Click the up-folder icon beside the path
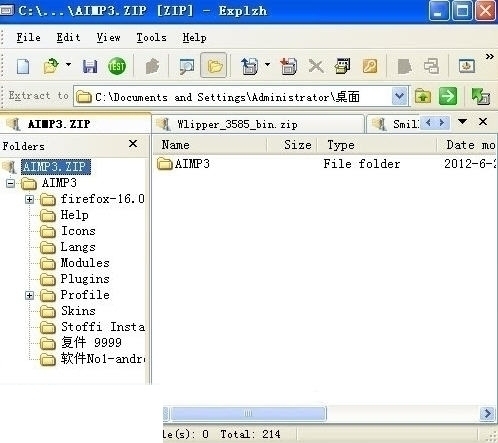This screenshot has height=443, width=498. [423, 96]
